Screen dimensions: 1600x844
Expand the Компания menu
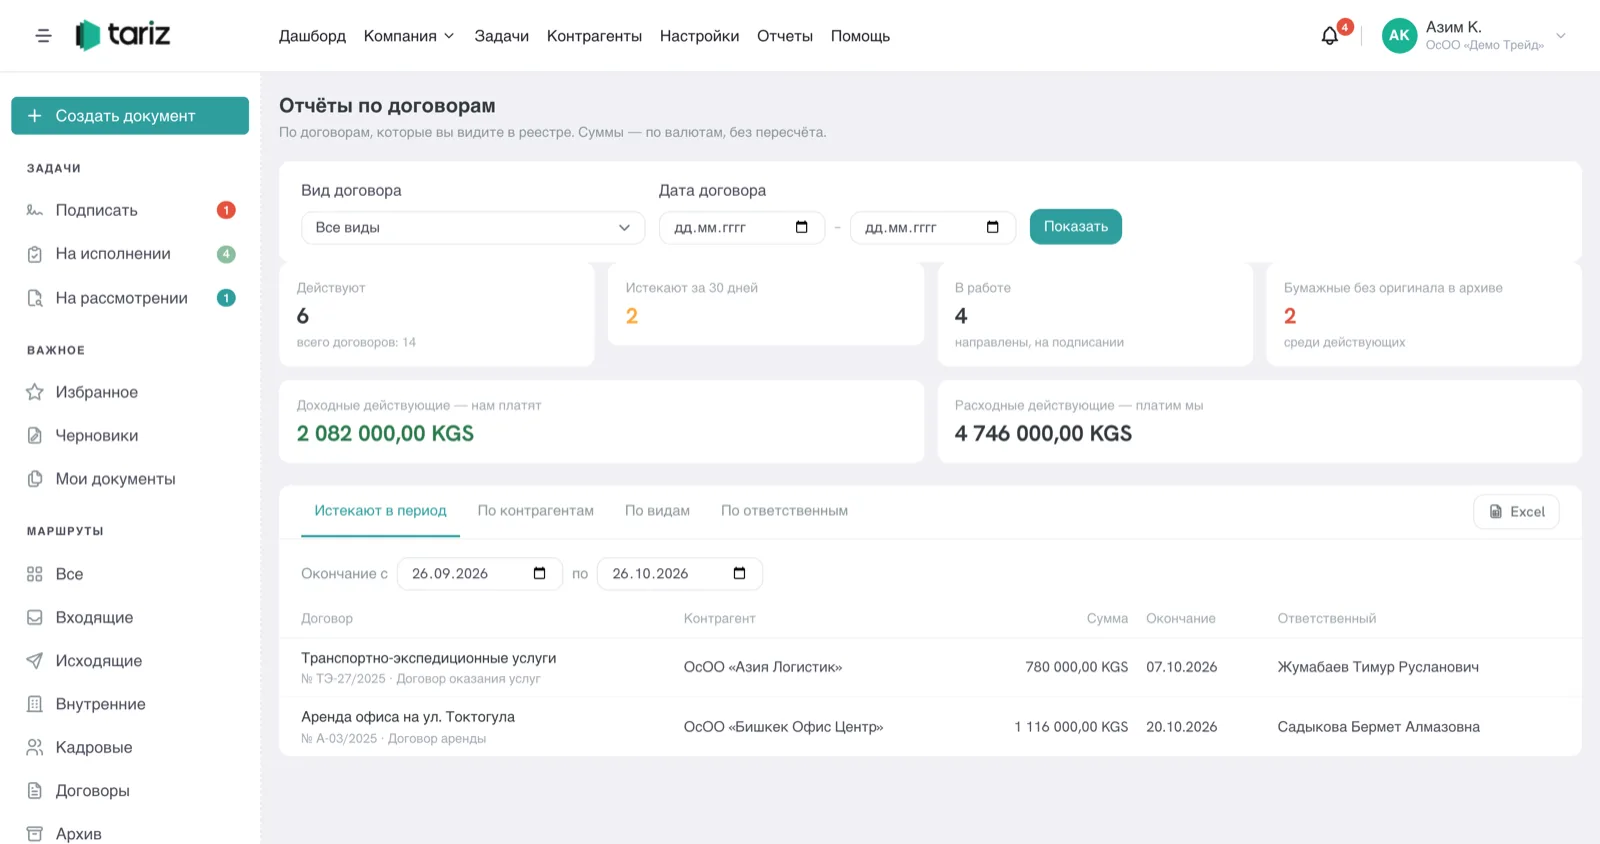click(409, 36)
